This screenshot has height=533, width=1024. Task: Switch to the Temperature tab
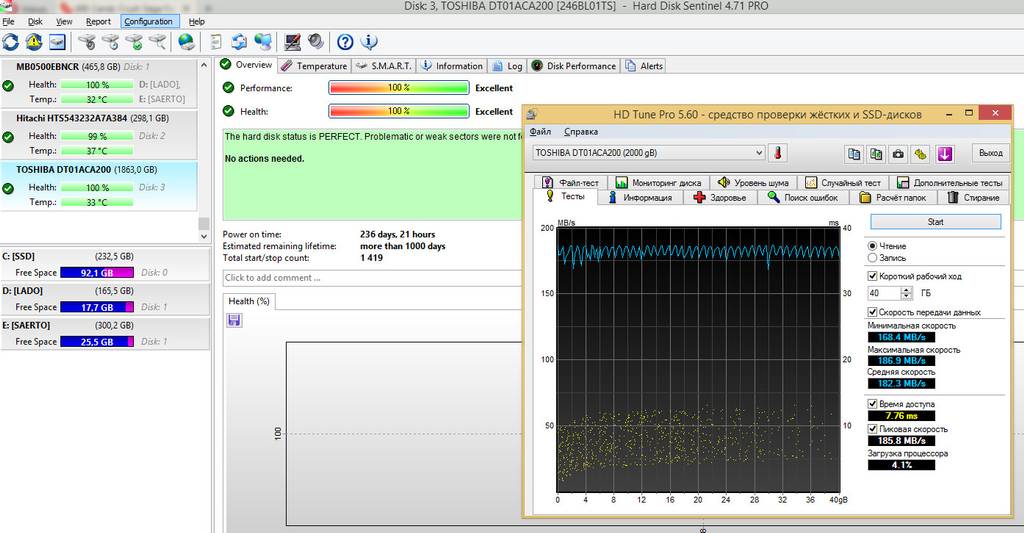coord(314,66)
